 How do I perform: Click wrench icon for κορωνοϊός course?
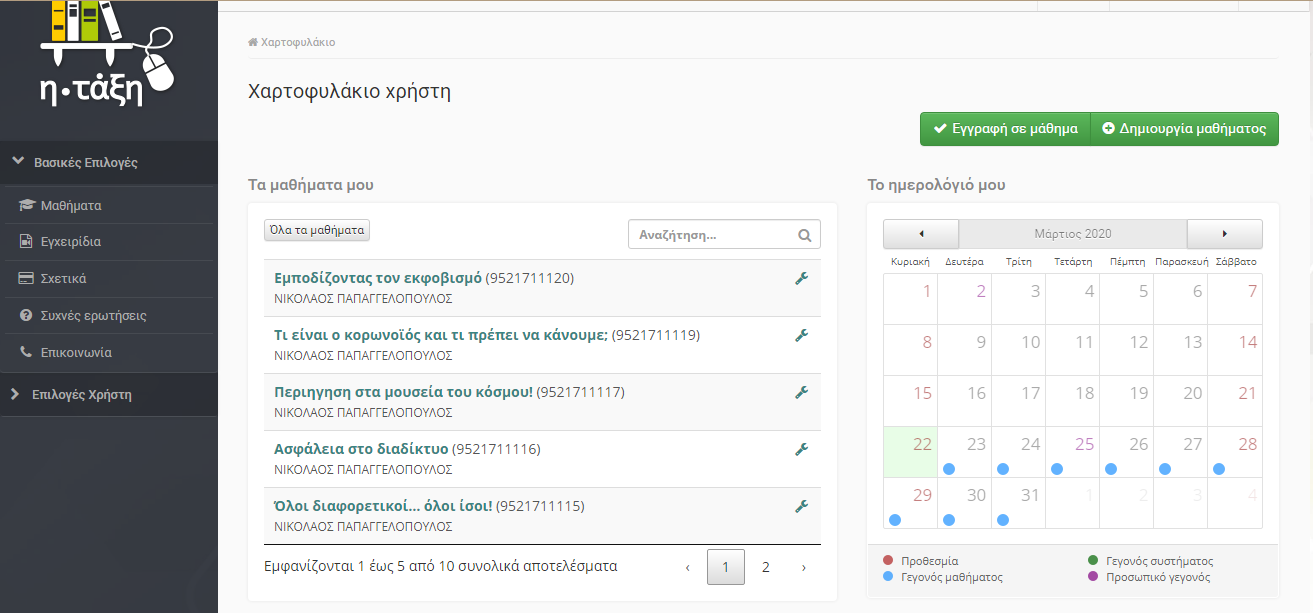(x=801, y=335)
